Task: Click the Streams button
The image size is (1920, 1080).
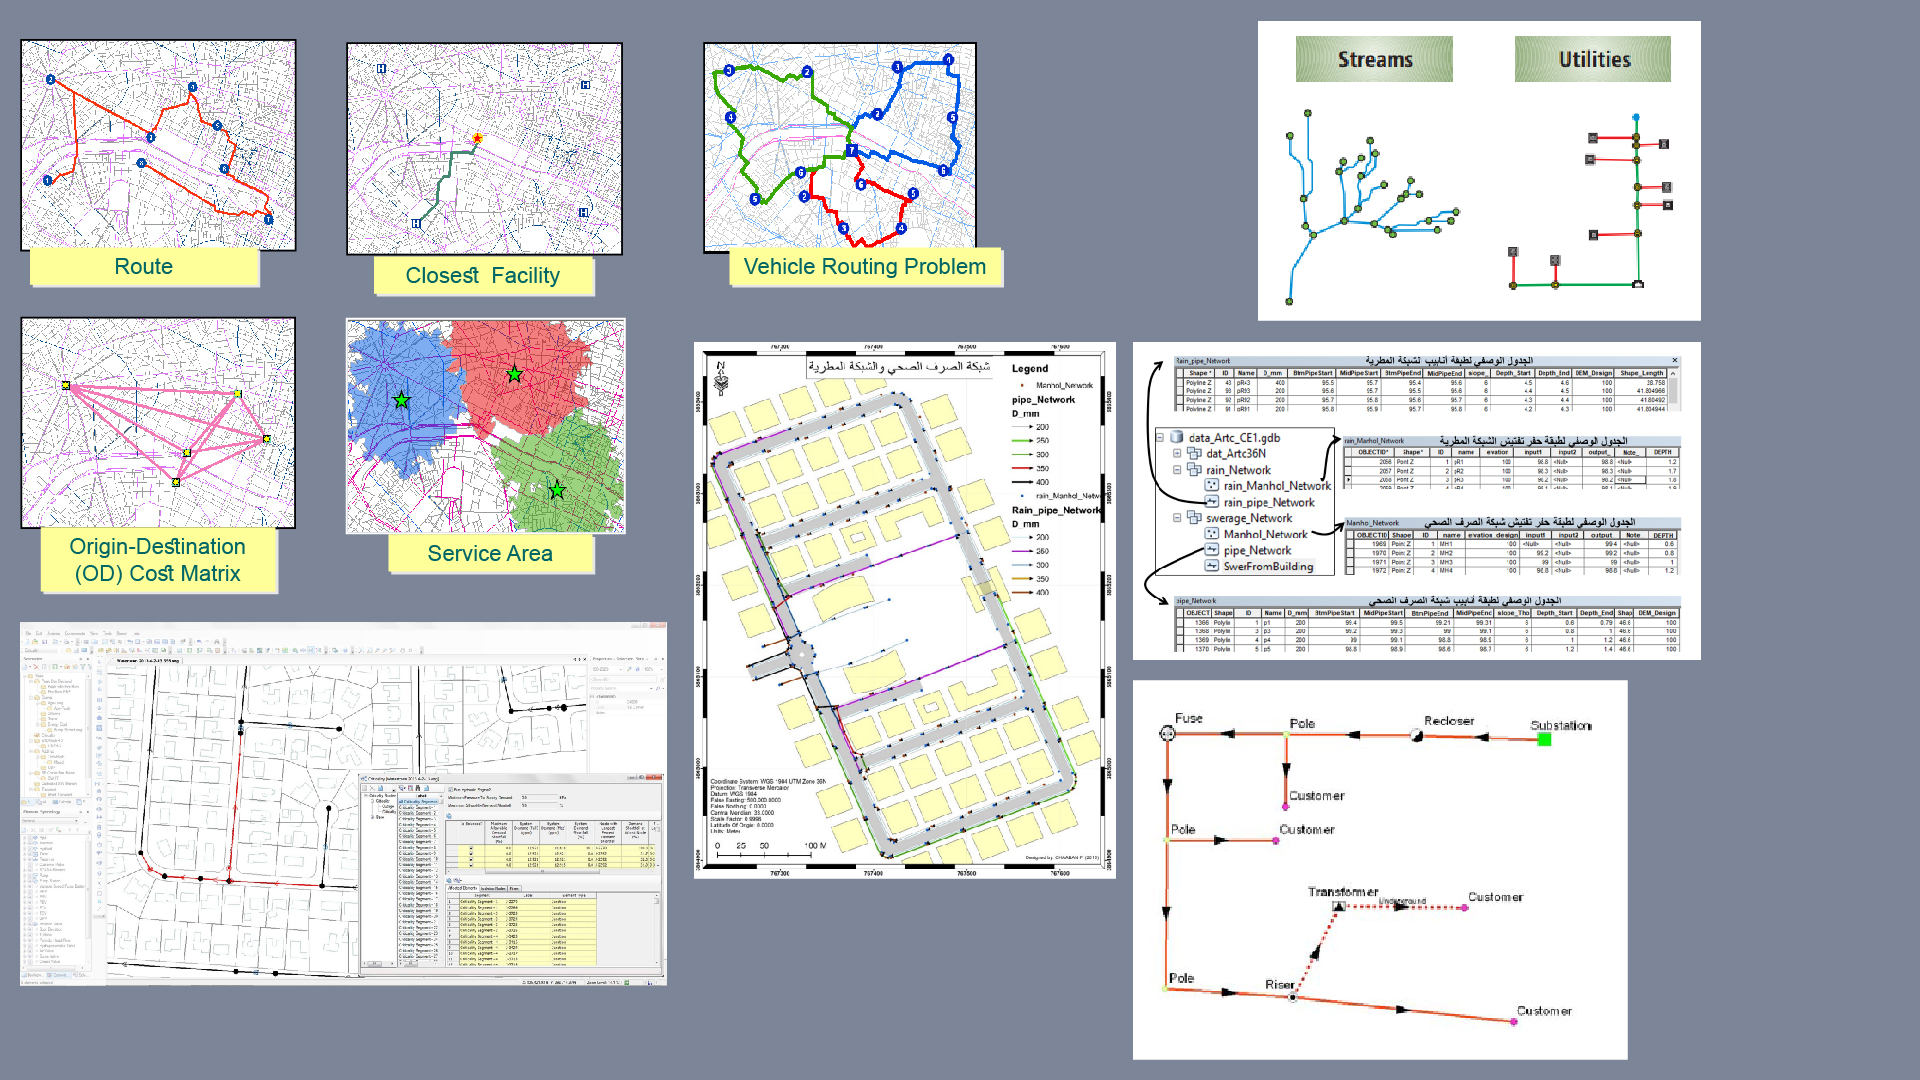Action: pos(1374,59)
